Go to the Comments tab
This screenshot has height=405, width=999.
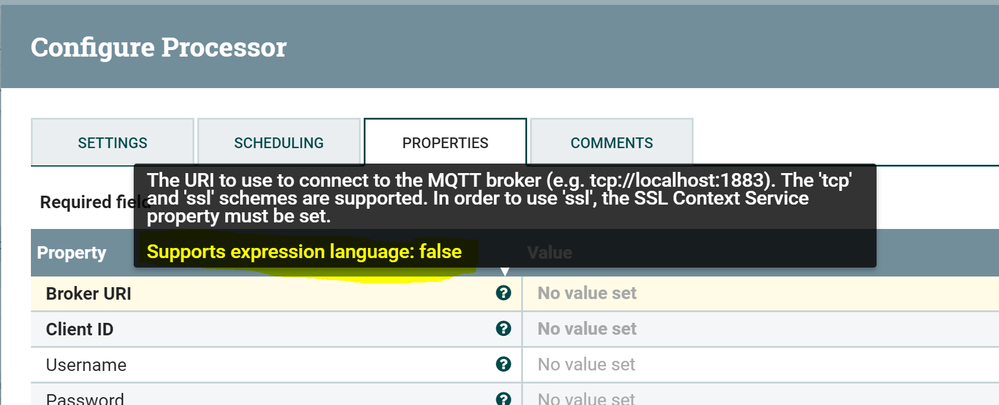tap(611, 142)
